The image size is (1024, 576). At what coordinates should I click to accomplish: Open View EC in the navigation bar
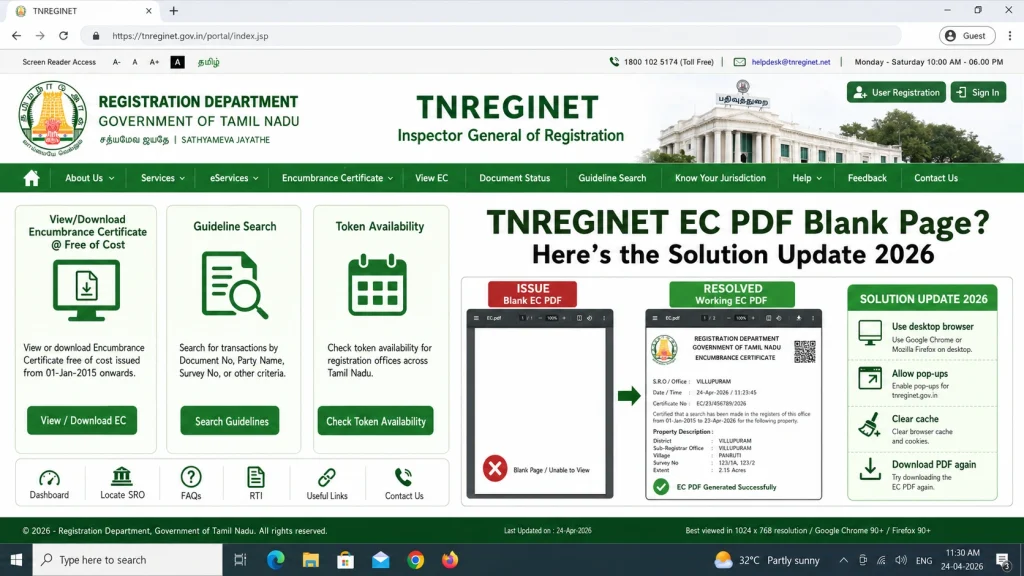(x=432, y=178)
